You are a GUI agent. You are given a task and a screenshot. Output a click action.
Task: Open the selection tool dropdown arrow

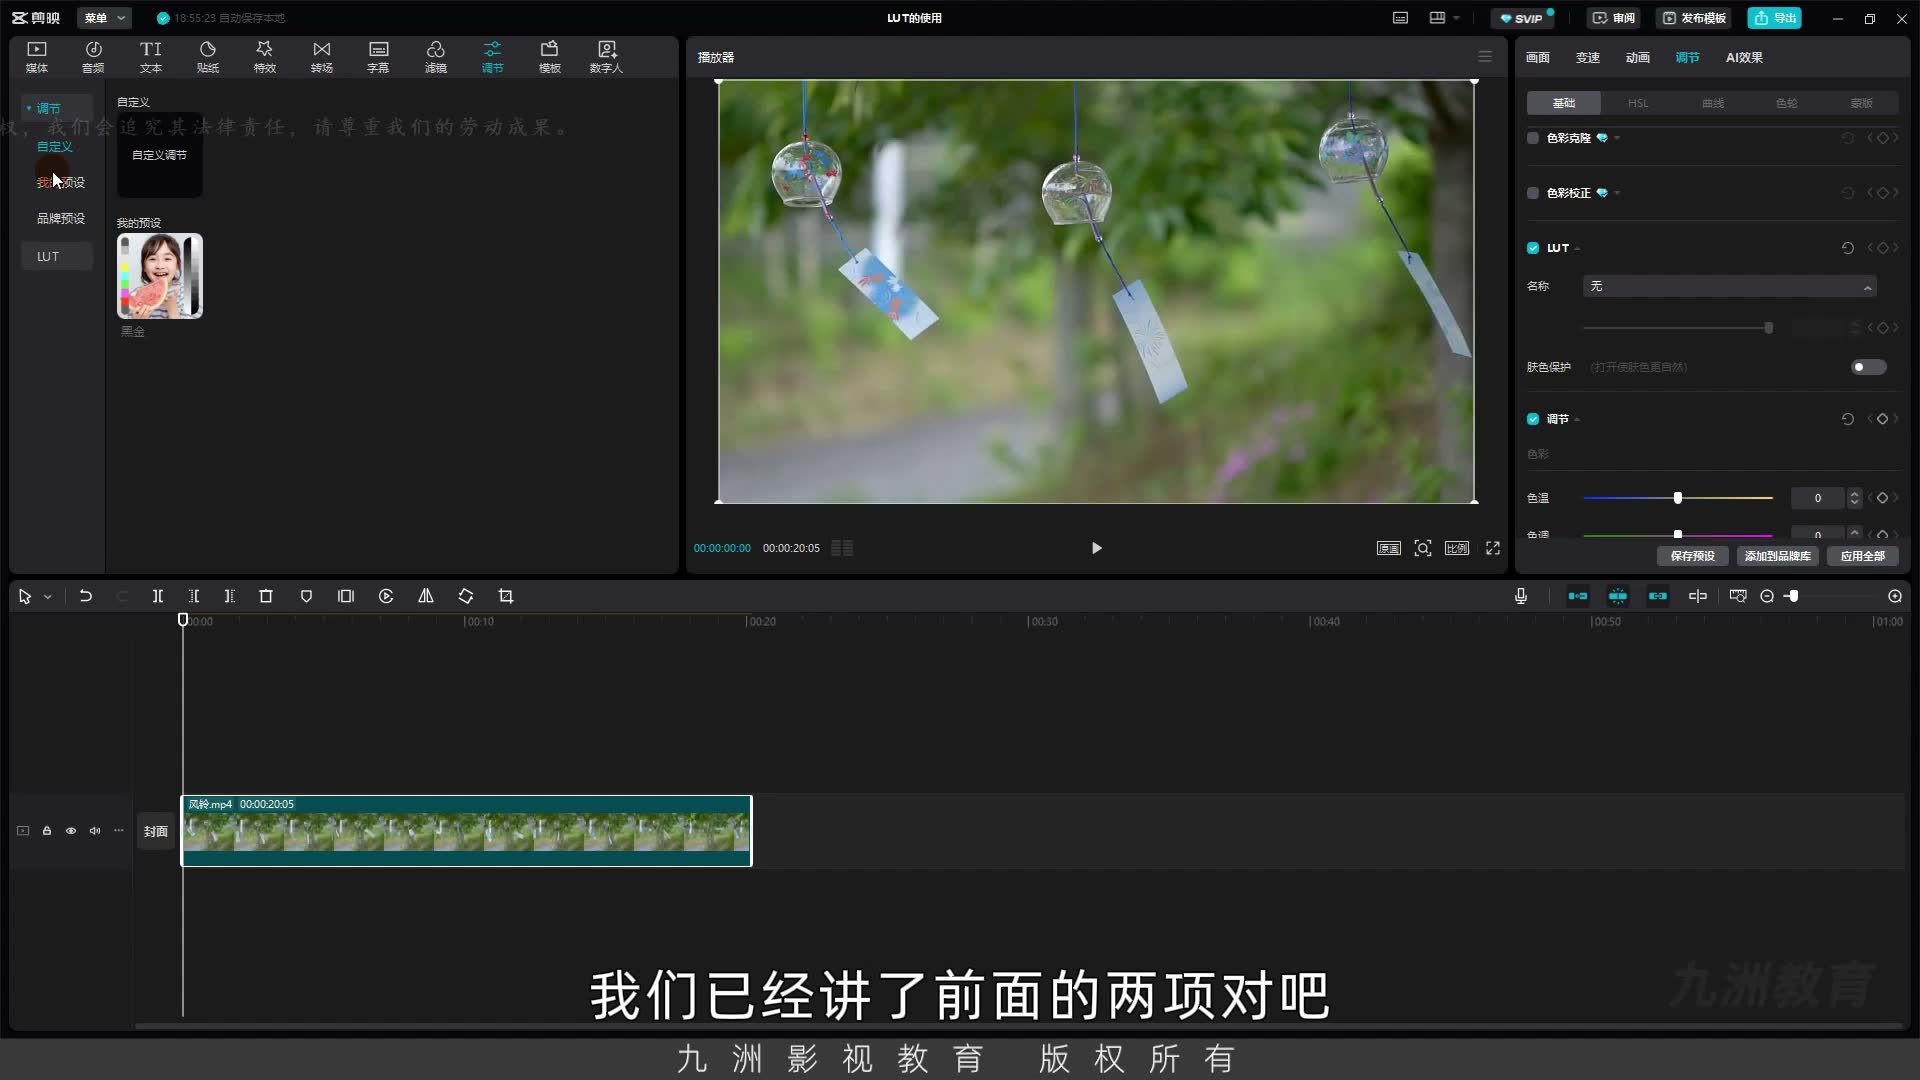pyautogui.click(x=47, y=597)
